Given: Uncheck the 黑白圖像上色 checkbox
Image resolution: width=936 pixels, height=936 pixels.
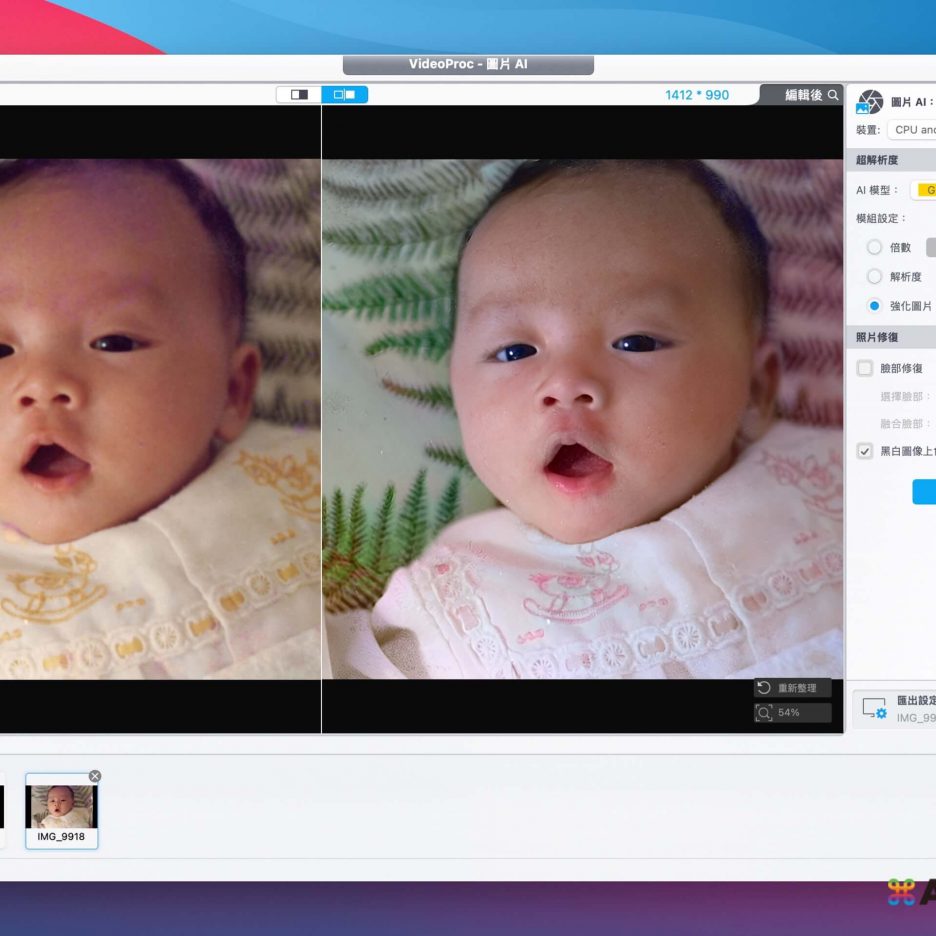Looking at the screenshot, I should [x=865, y=452].
